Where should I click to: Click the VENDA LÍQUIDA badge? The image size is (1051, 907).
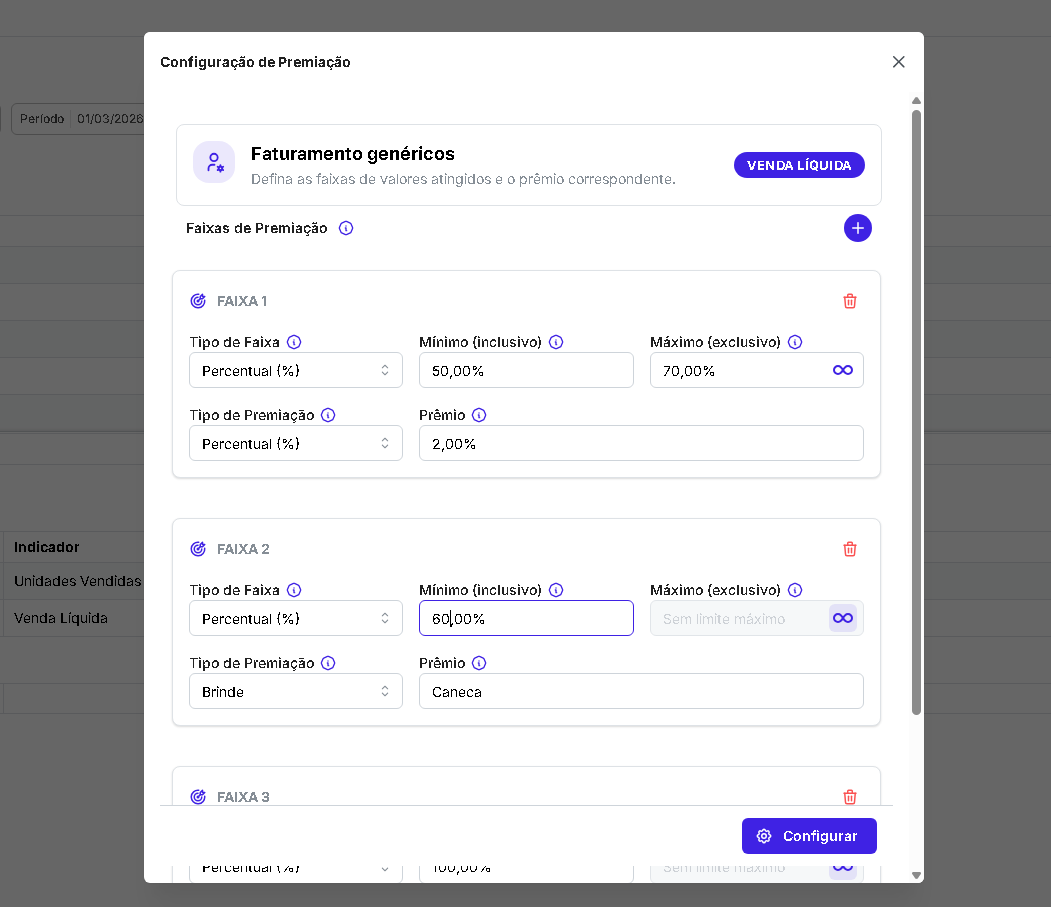click(799, 165)
